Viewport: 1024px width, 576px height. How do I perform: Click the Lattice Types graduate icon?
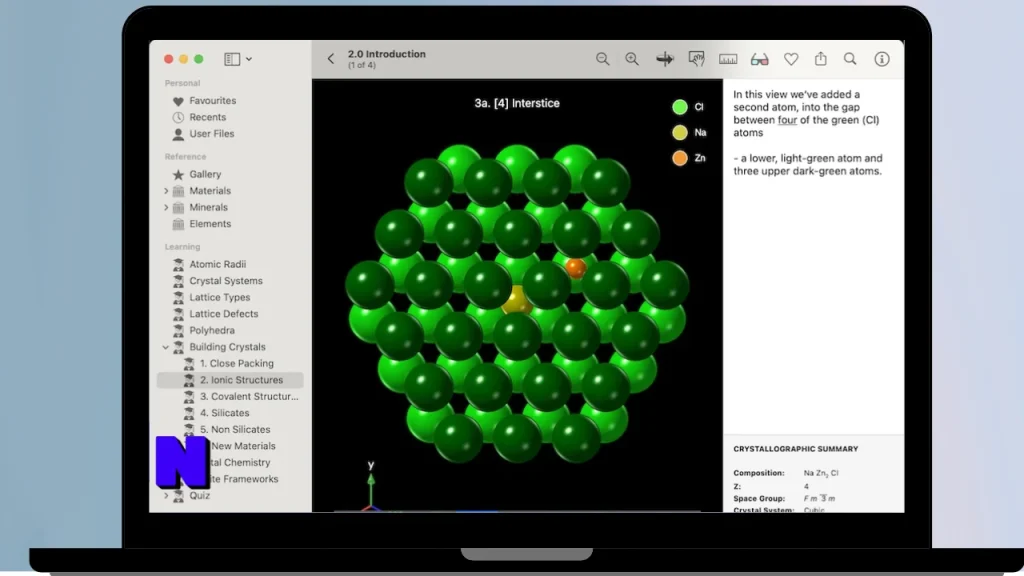click(178, 297)
